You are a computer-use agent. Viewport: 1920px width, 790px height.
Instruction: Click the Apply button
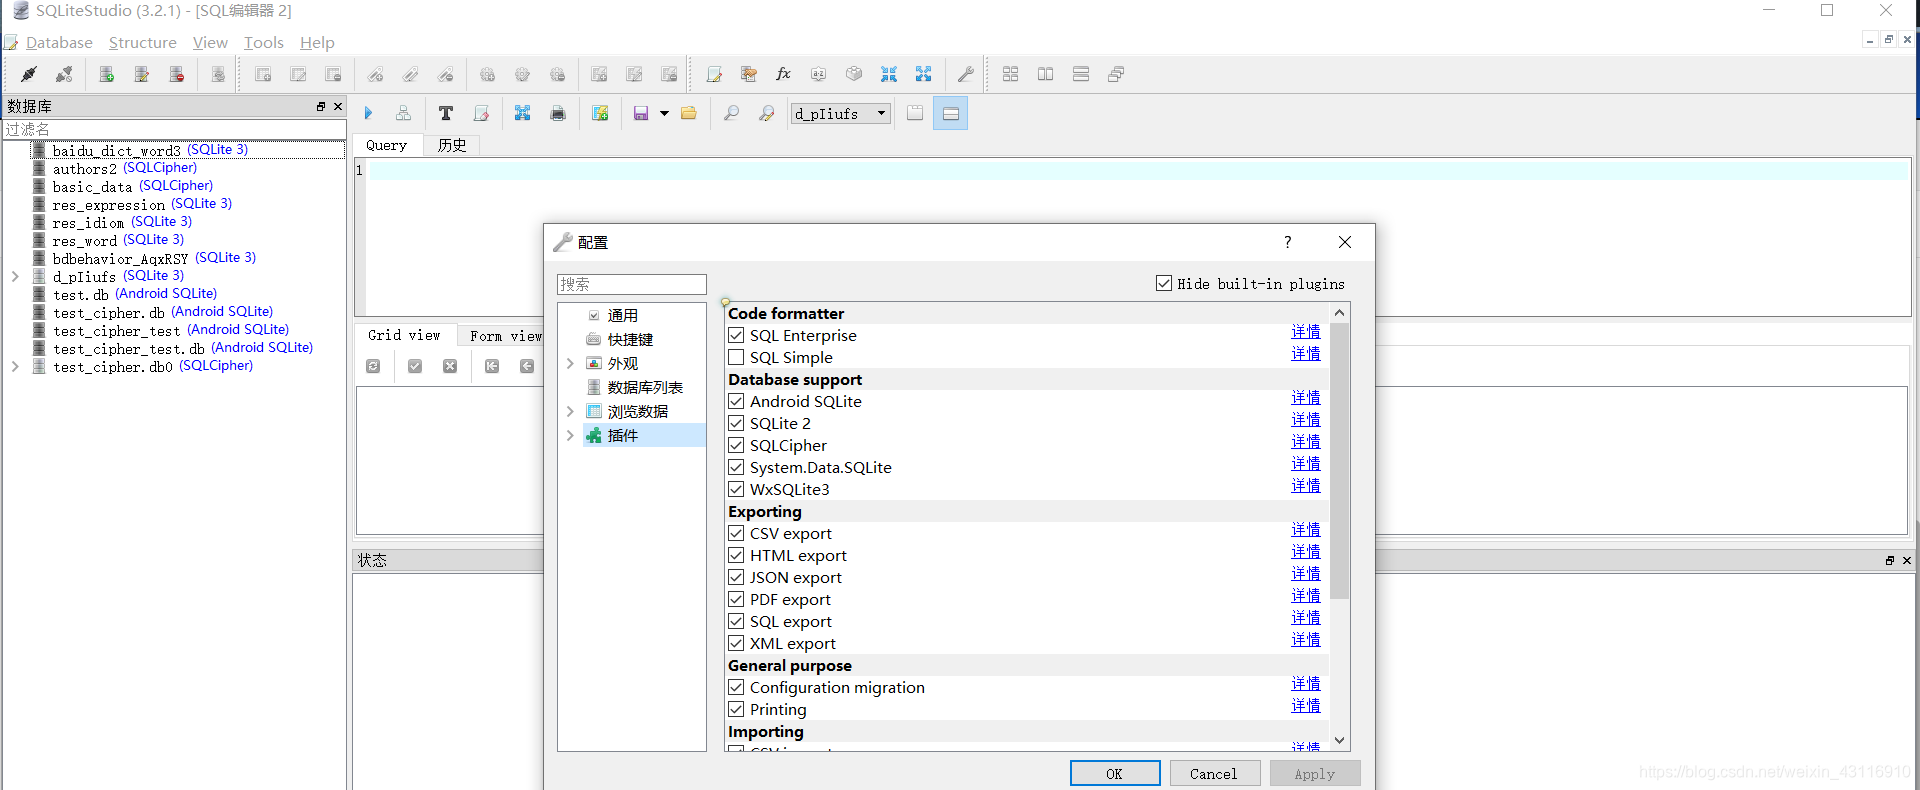pyautogui.click(x=1315, y=773)
